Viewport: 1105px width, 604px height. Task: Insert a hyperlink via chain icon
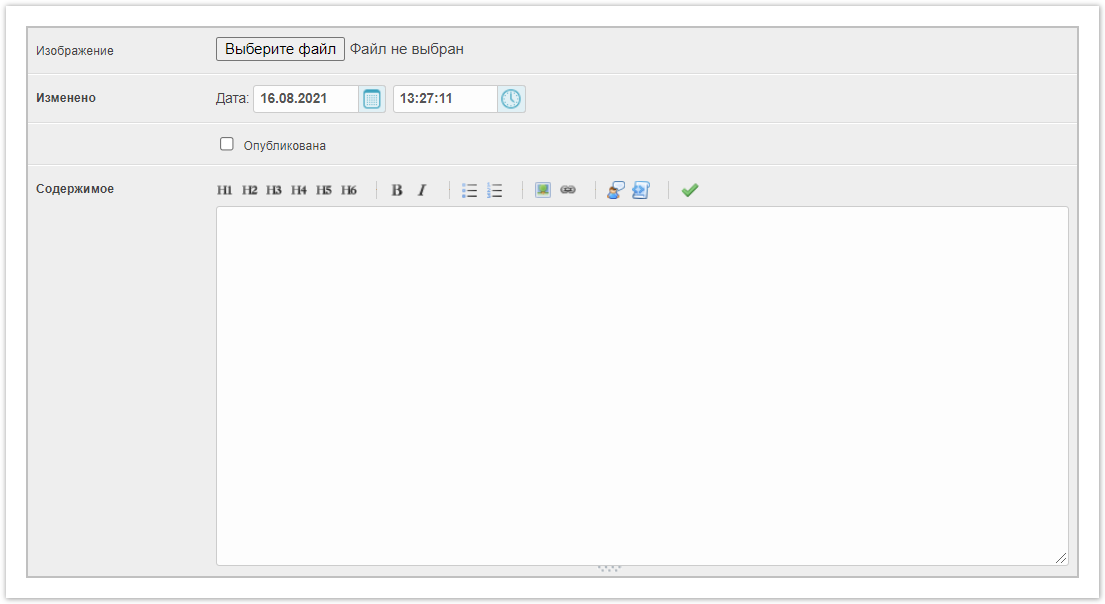568,190
